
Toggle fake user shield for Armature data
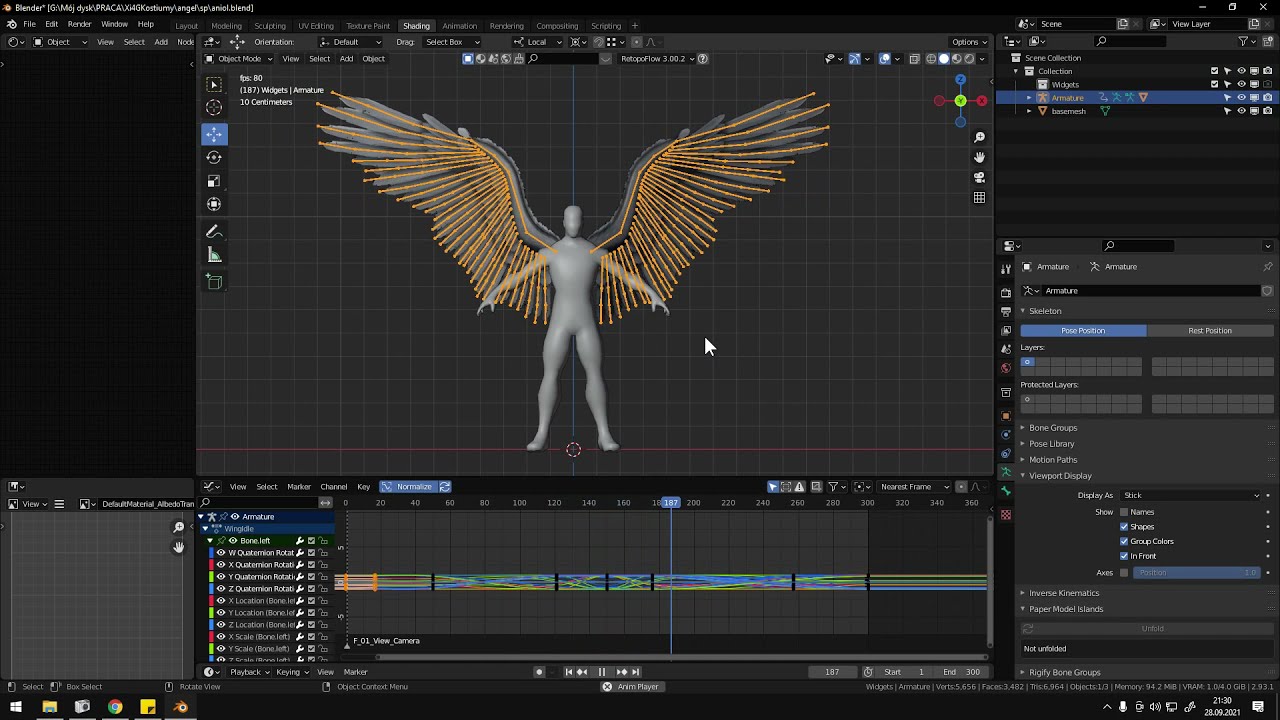[x=1267, y=291]
